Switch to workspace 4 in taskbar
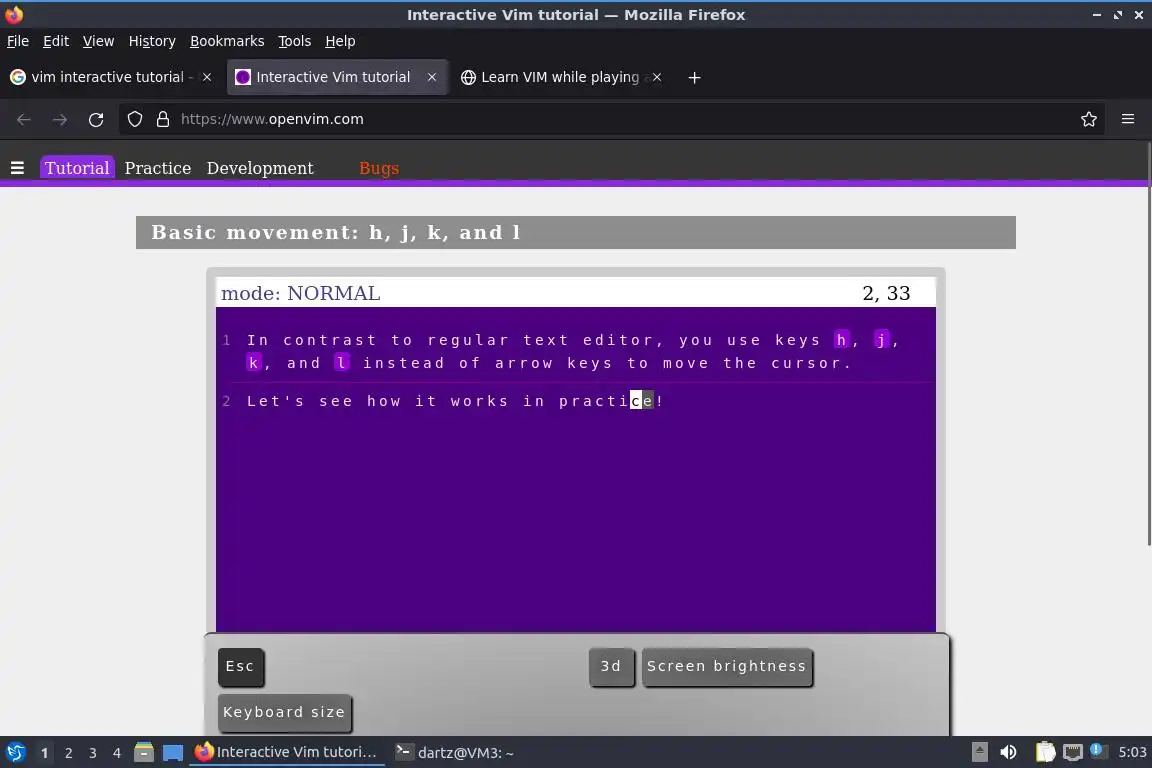The image size is (1152, 768). pos(117,753)
